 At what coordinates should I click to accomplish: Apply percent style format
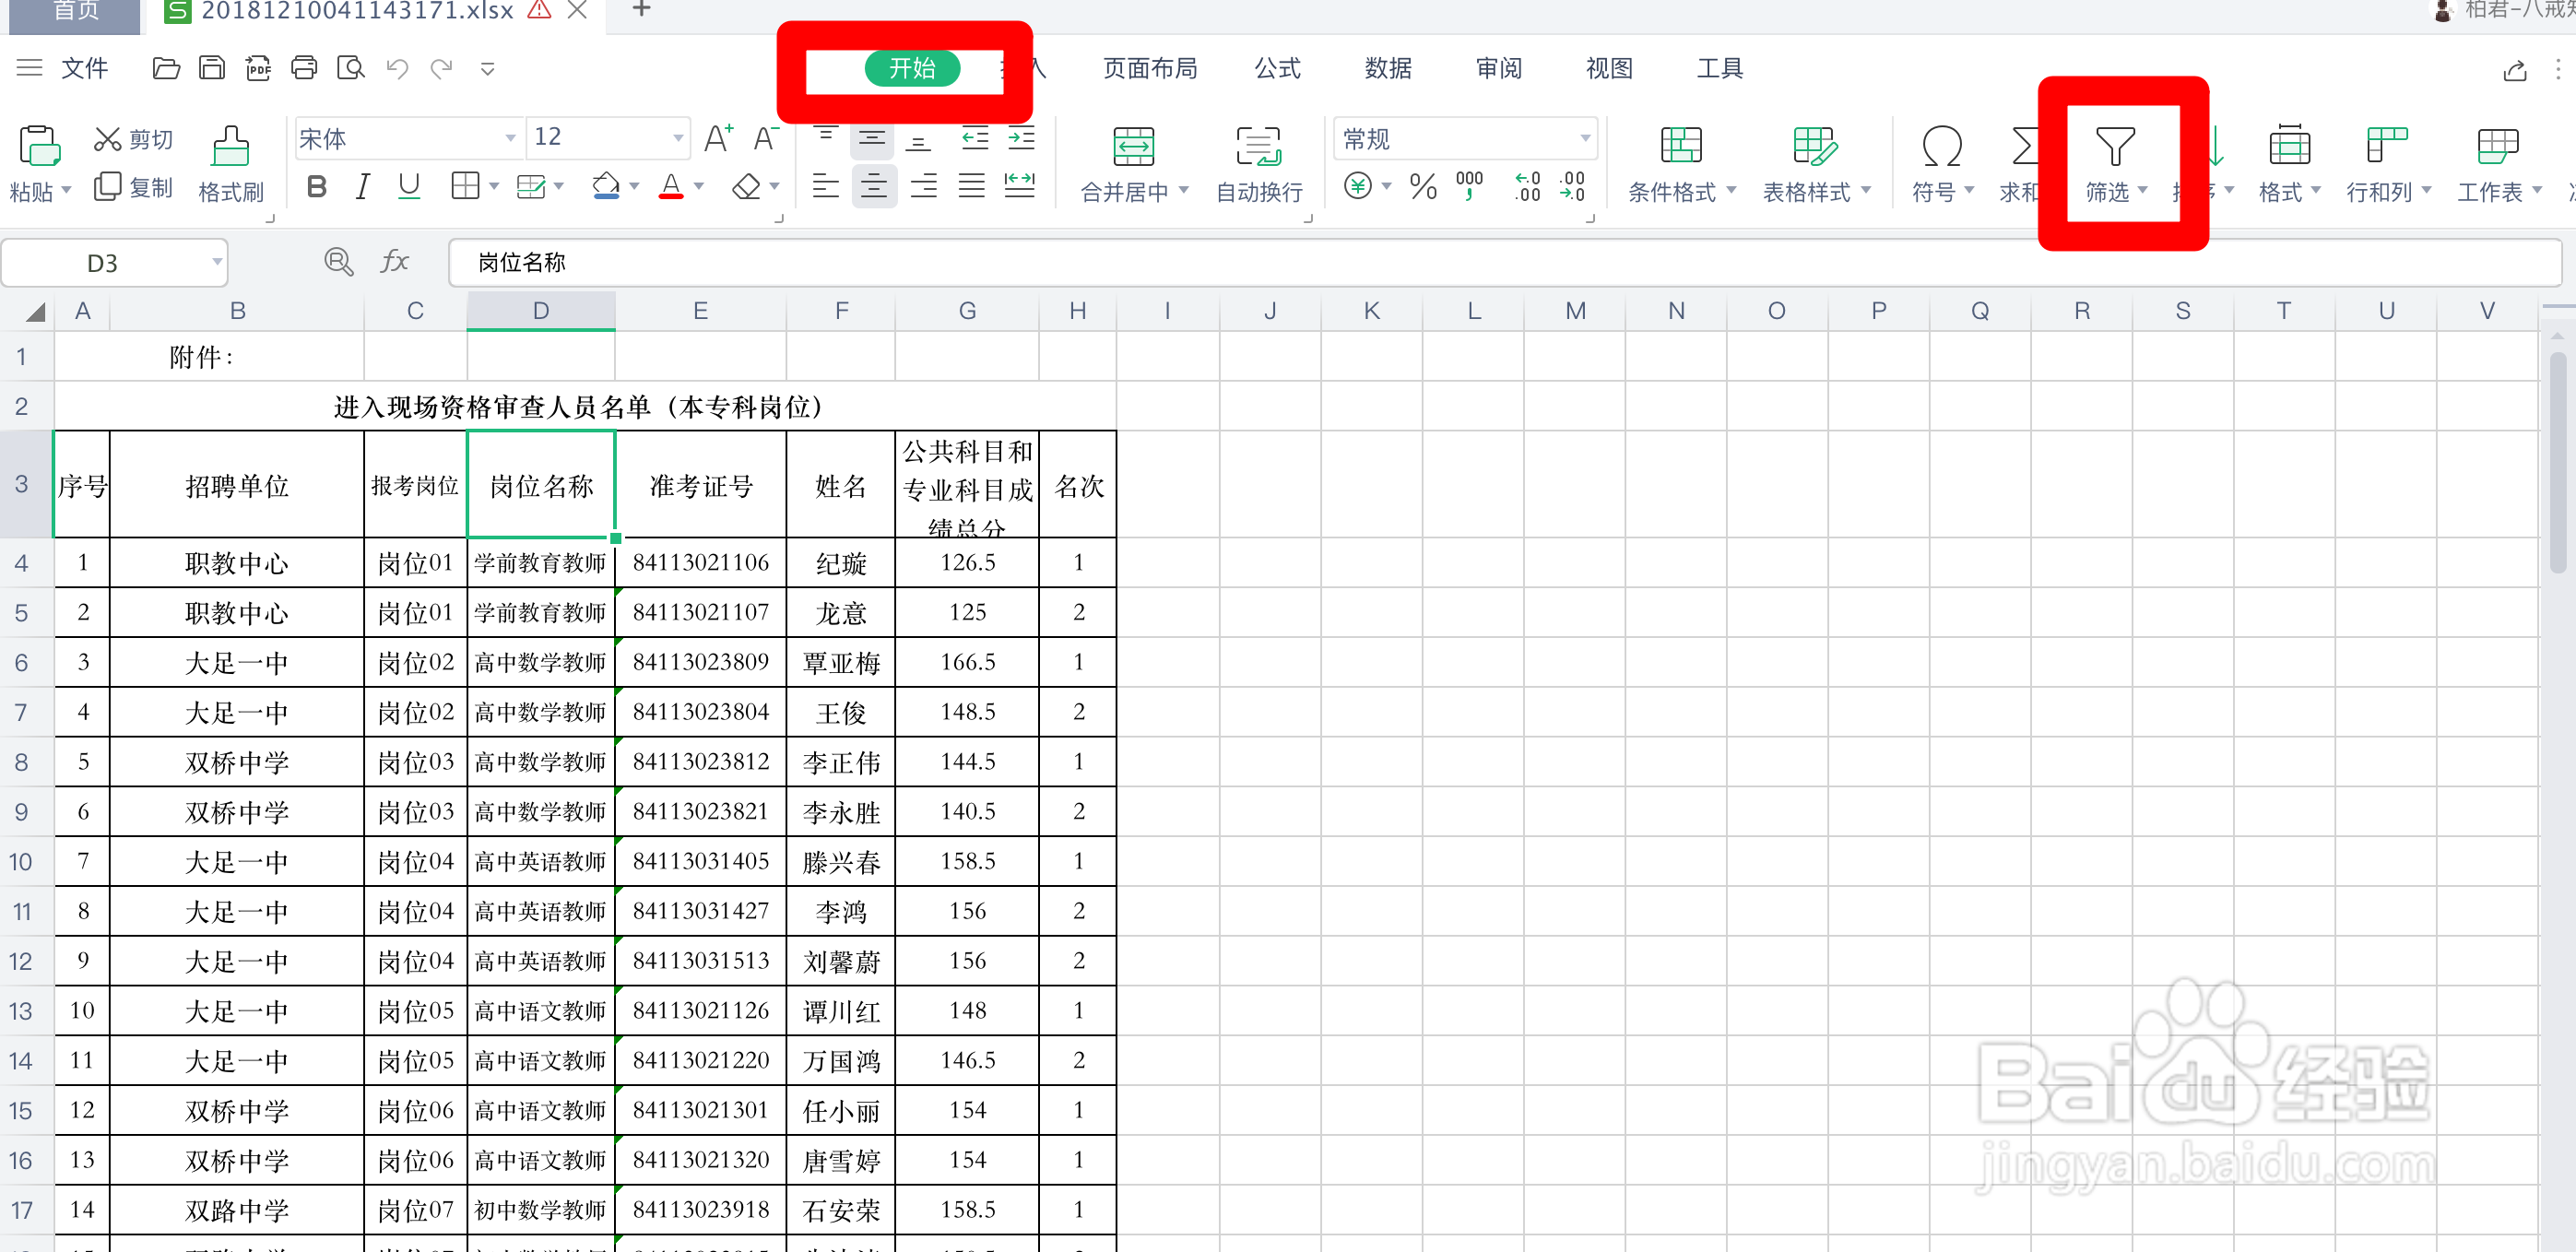(x=1423, y=186)
